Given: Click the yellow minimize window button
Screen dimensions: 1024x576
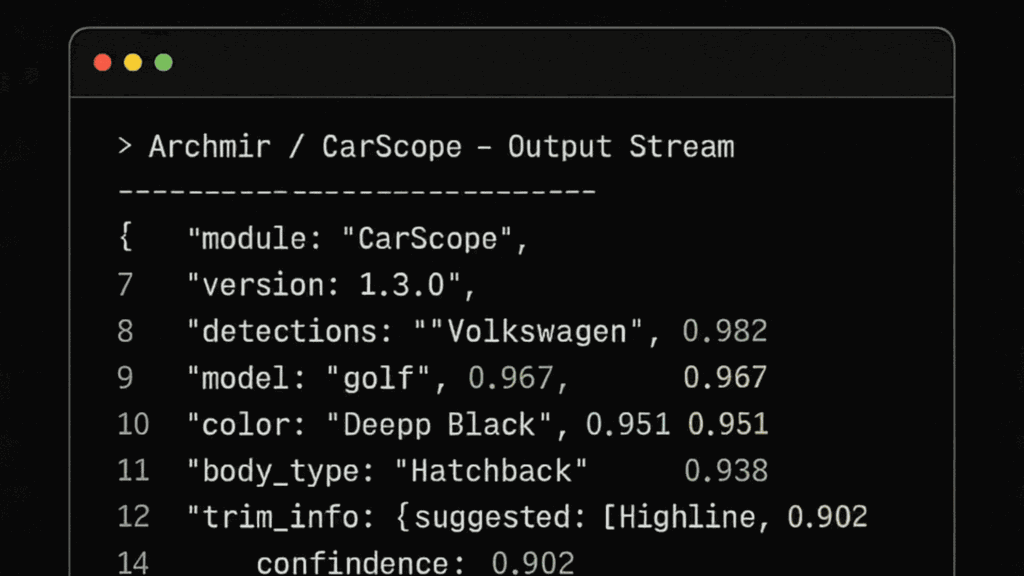Looking at the screenshot, I should point(133,63).
